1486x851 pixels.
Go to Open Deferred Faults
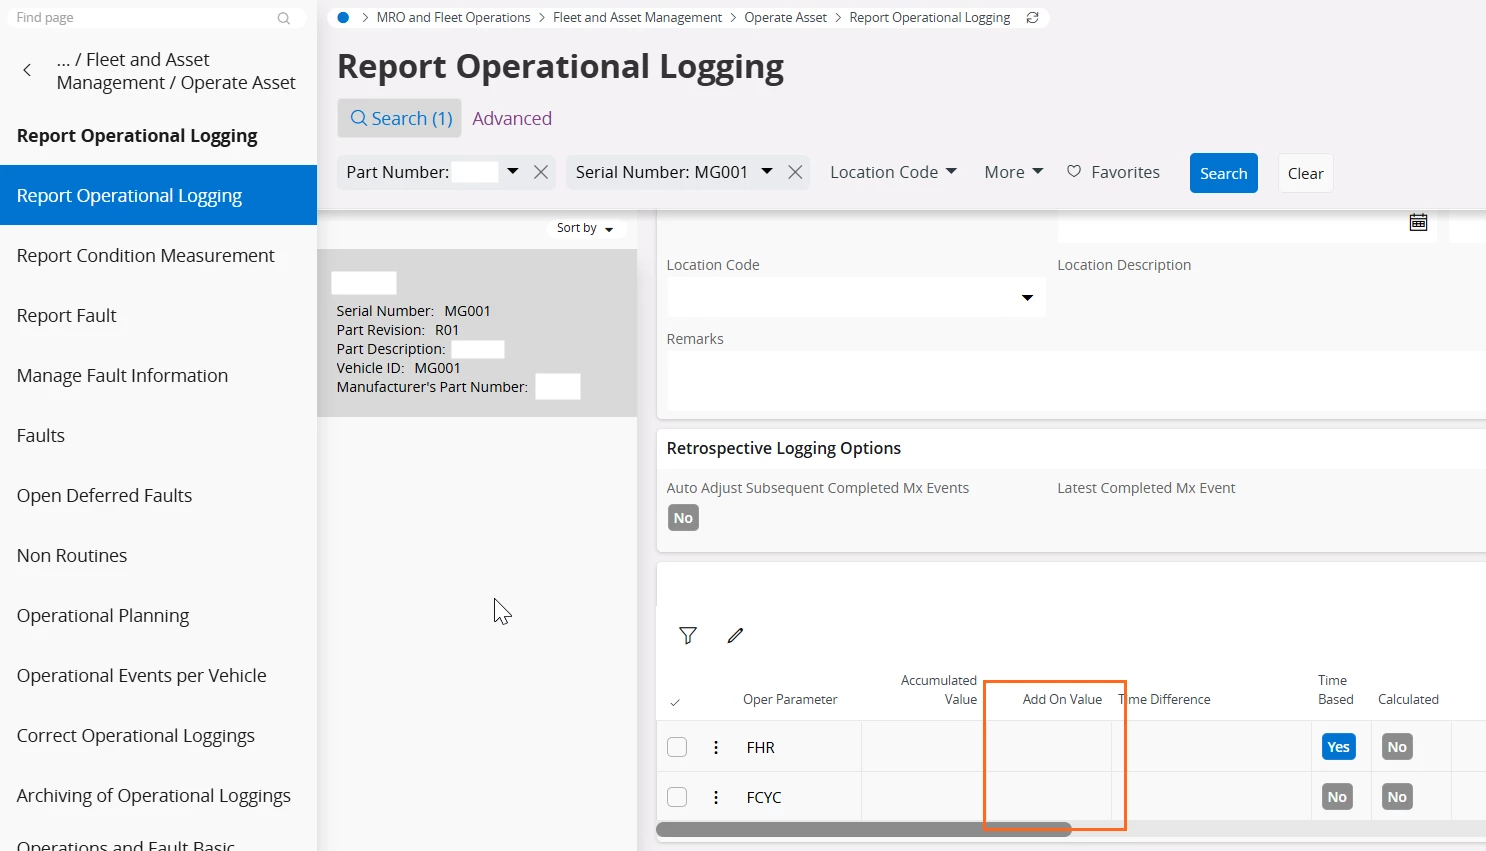[x=105, y=496]
